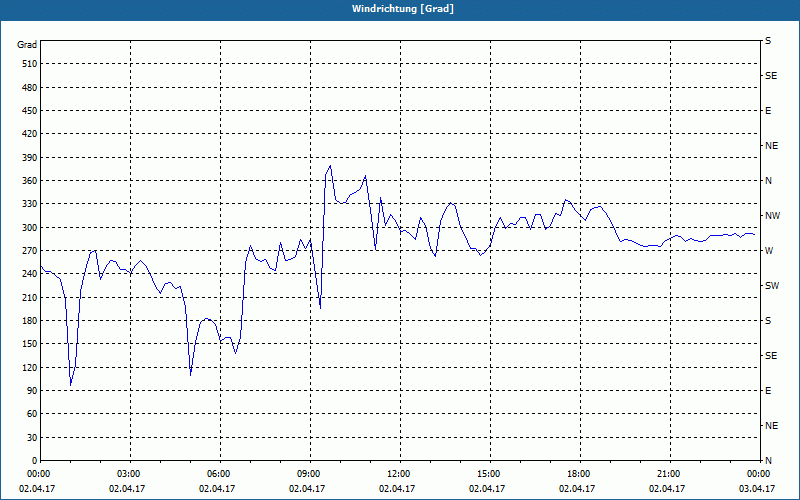Click the 120 y-axis label
The height and width of the screenshot is (500, 800).
pos(29,367)
